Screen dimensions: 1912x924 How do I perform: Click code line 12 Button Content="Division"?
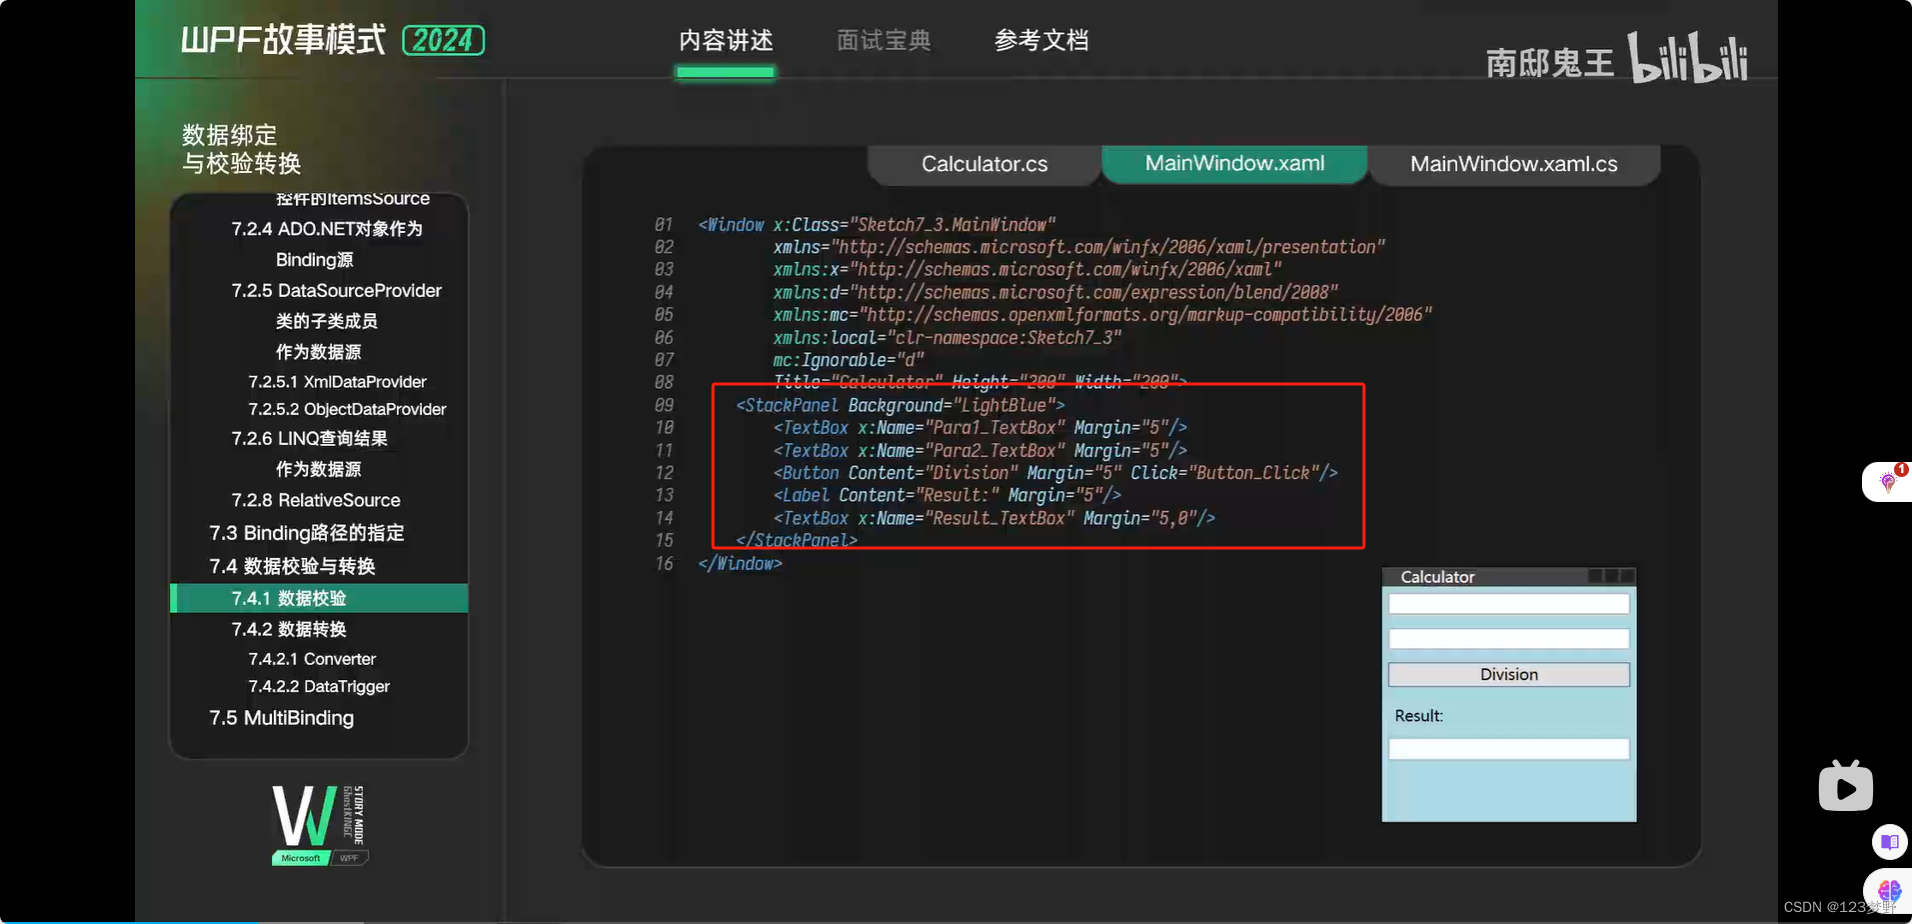point(1054,473)
